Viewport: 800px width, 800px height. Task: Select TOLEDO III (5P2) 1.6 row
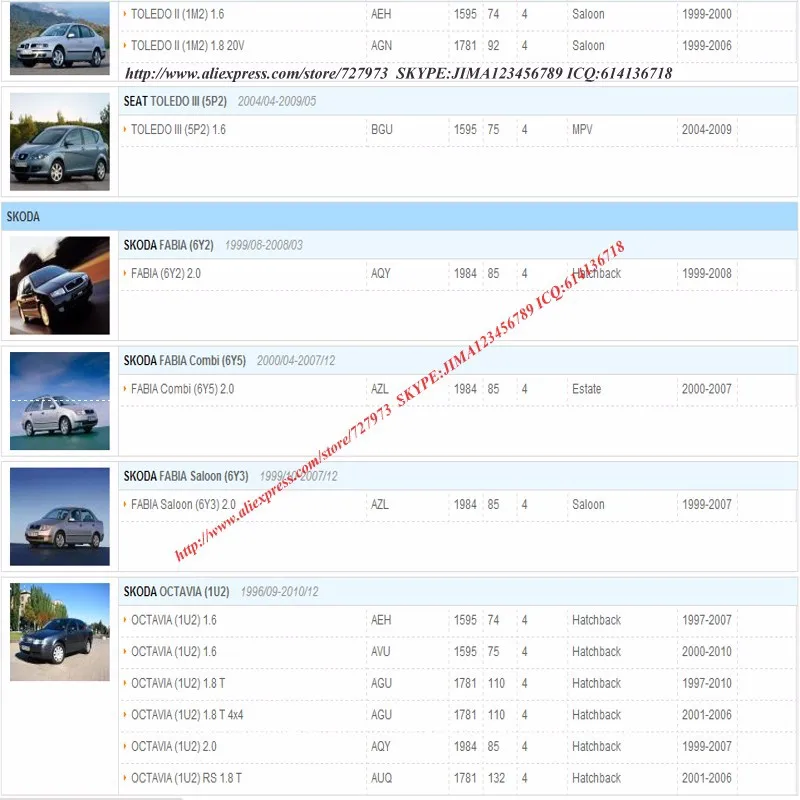point(458,130)
